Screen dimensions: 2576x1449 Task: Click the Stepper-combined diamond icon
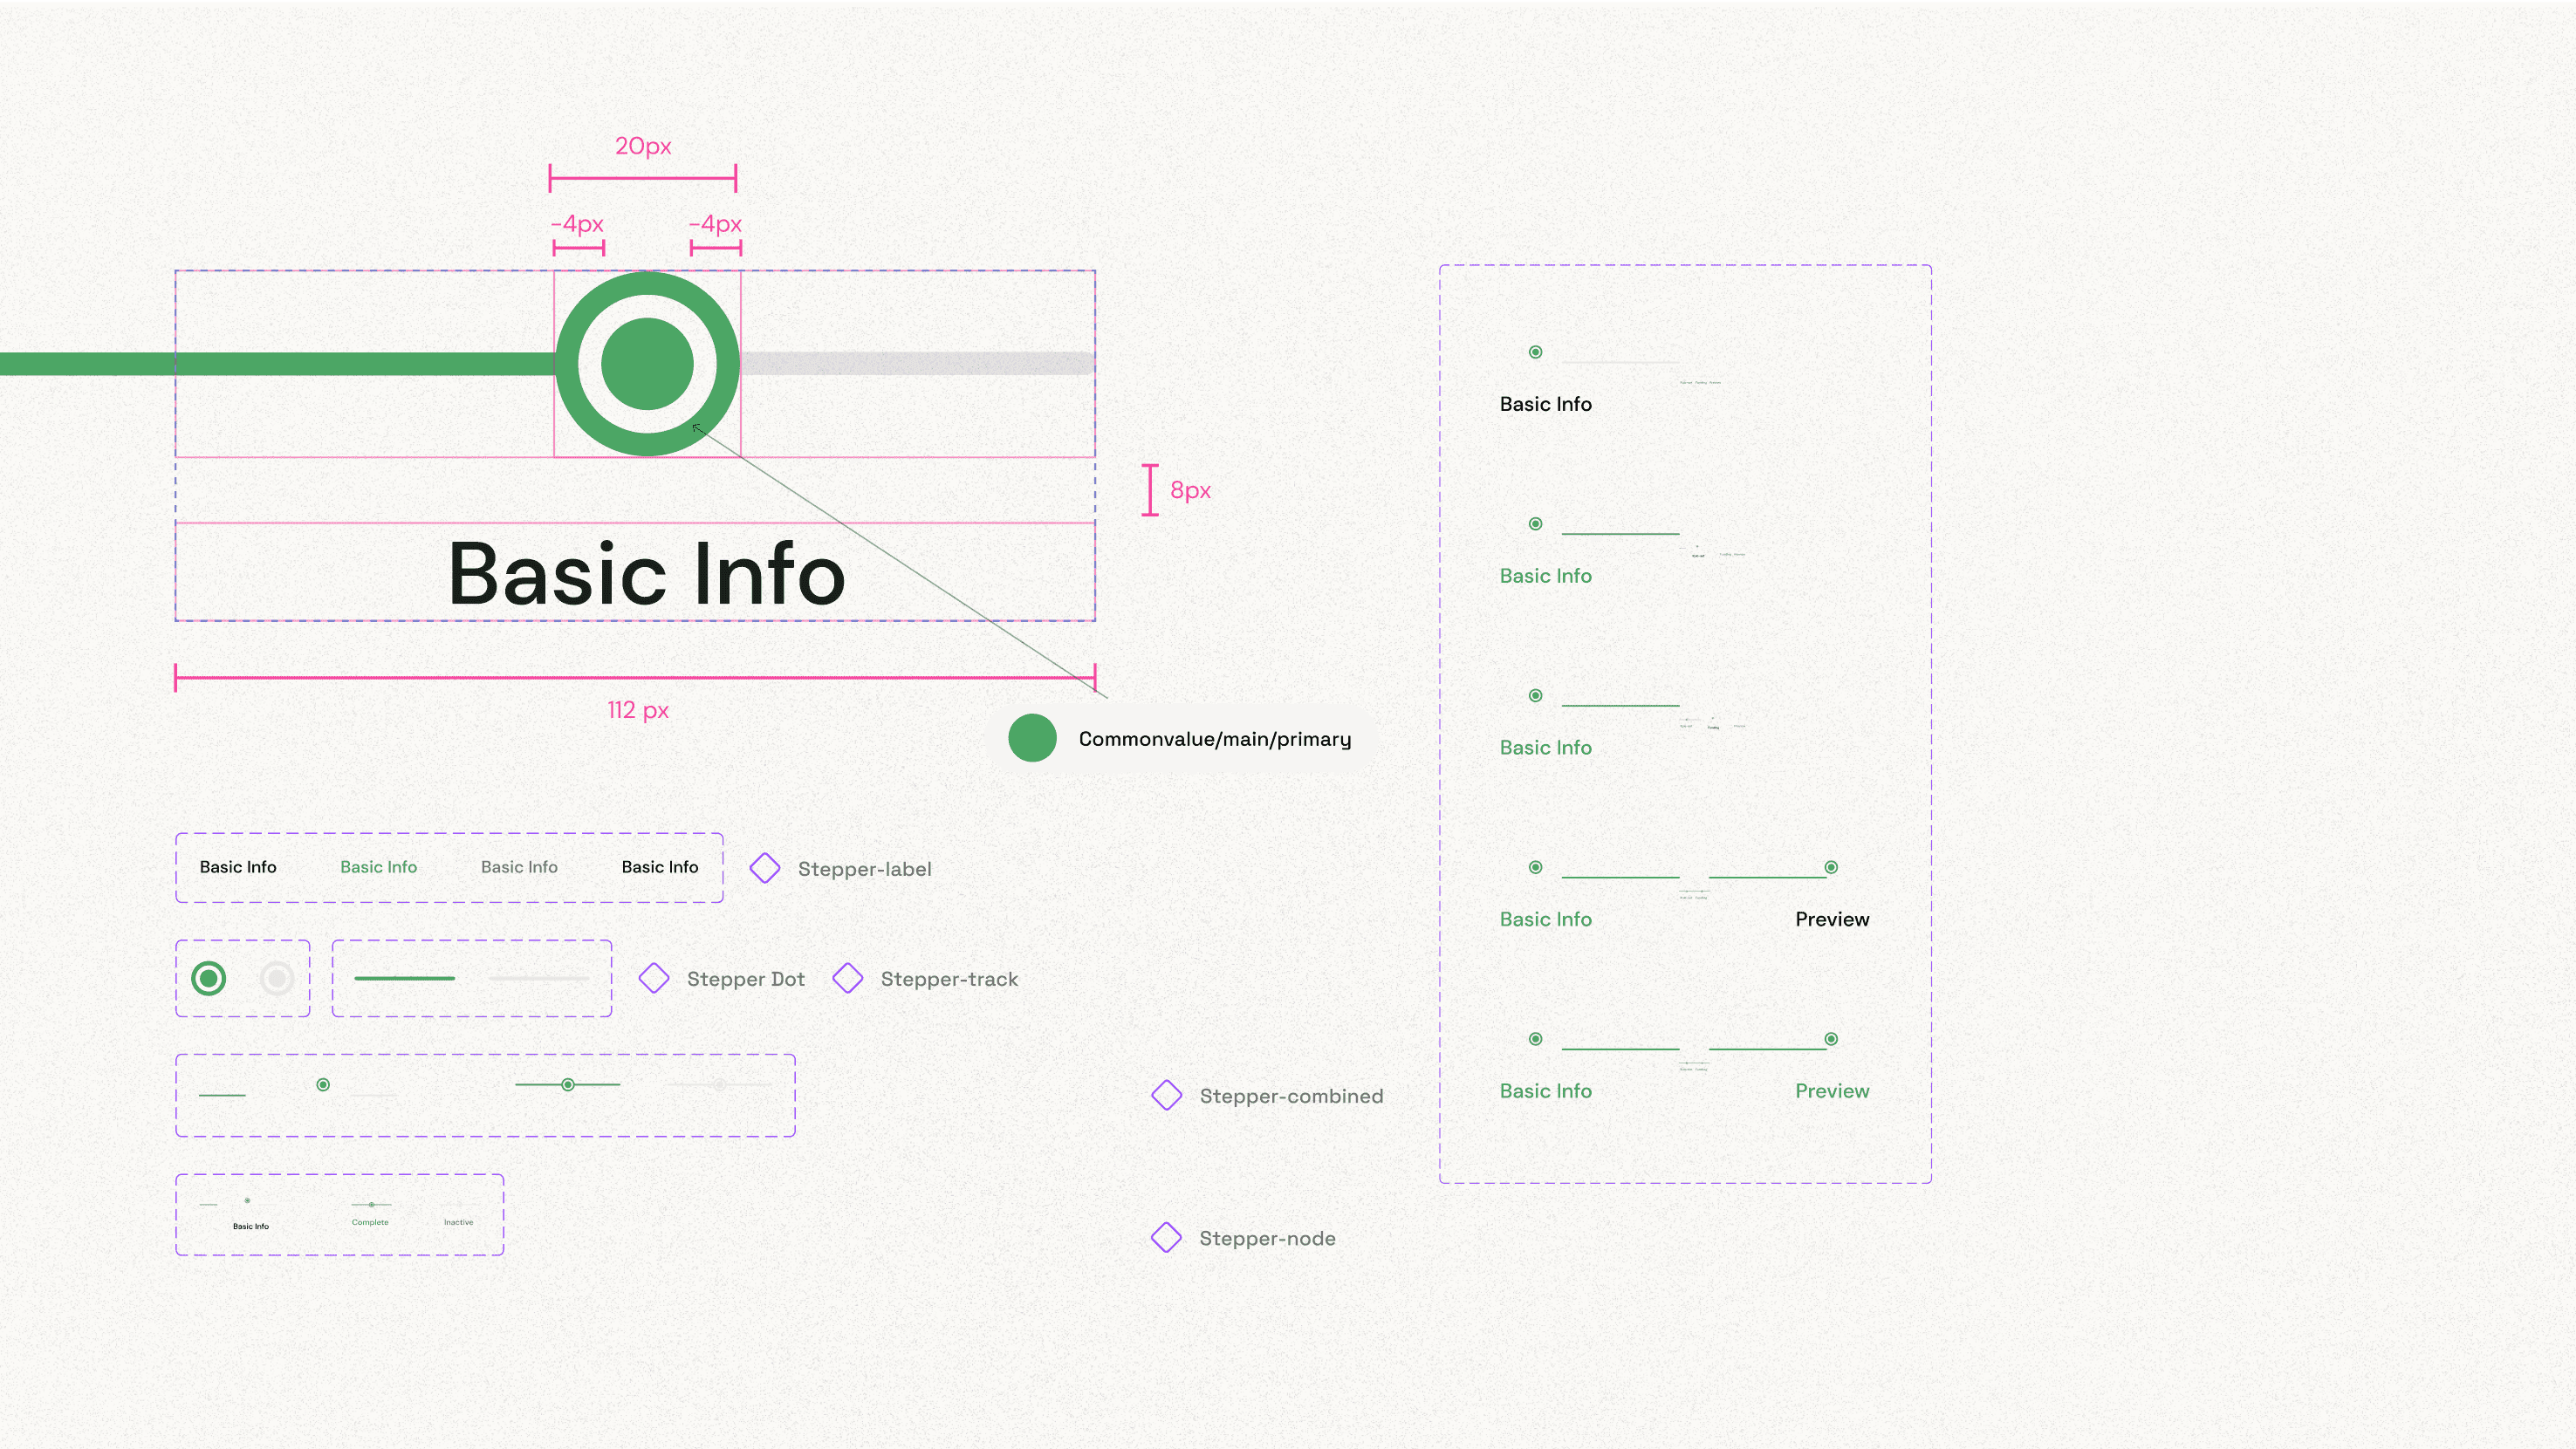(x=1167, y=1095)
